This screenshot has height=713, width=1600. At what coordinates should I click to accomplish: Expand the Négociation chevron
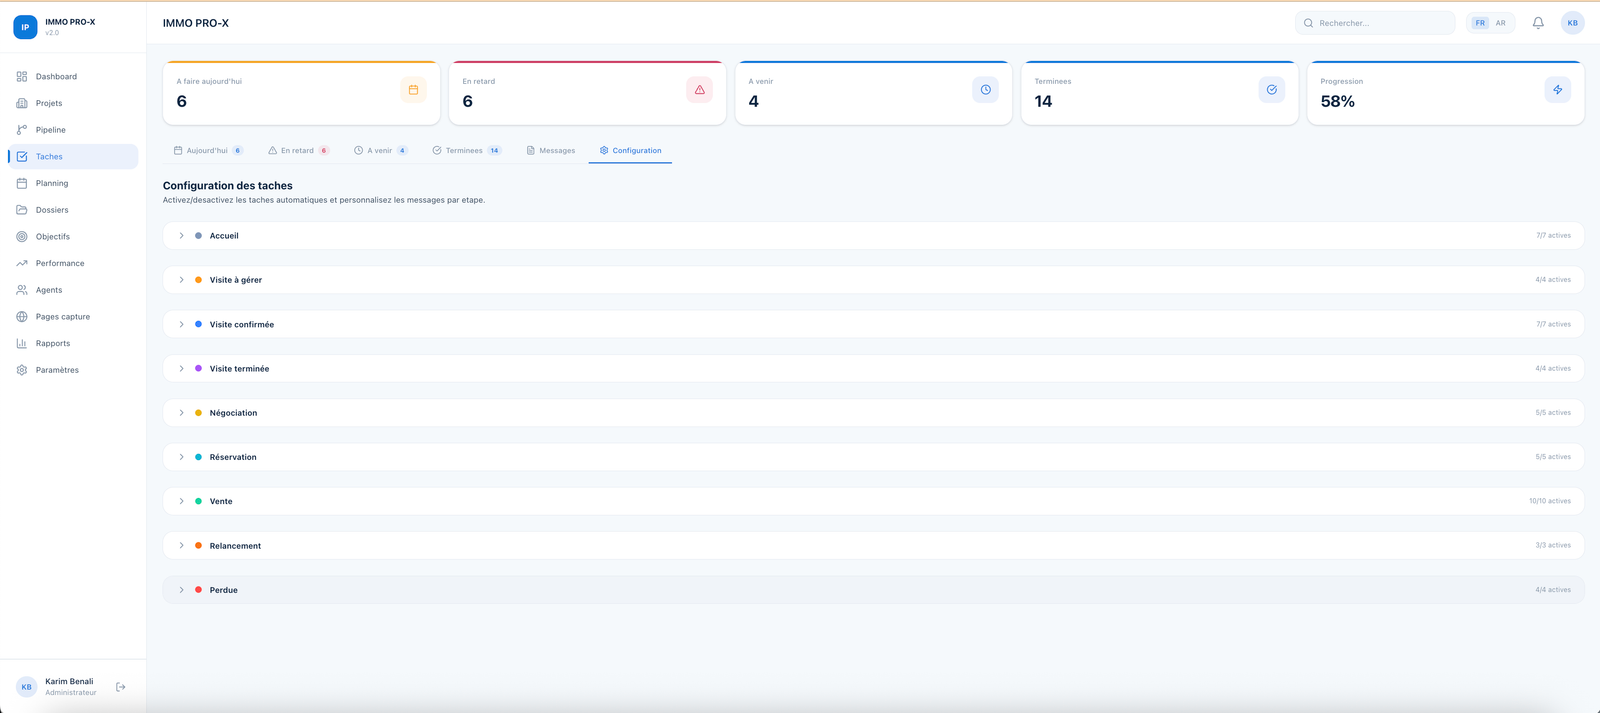181,413
